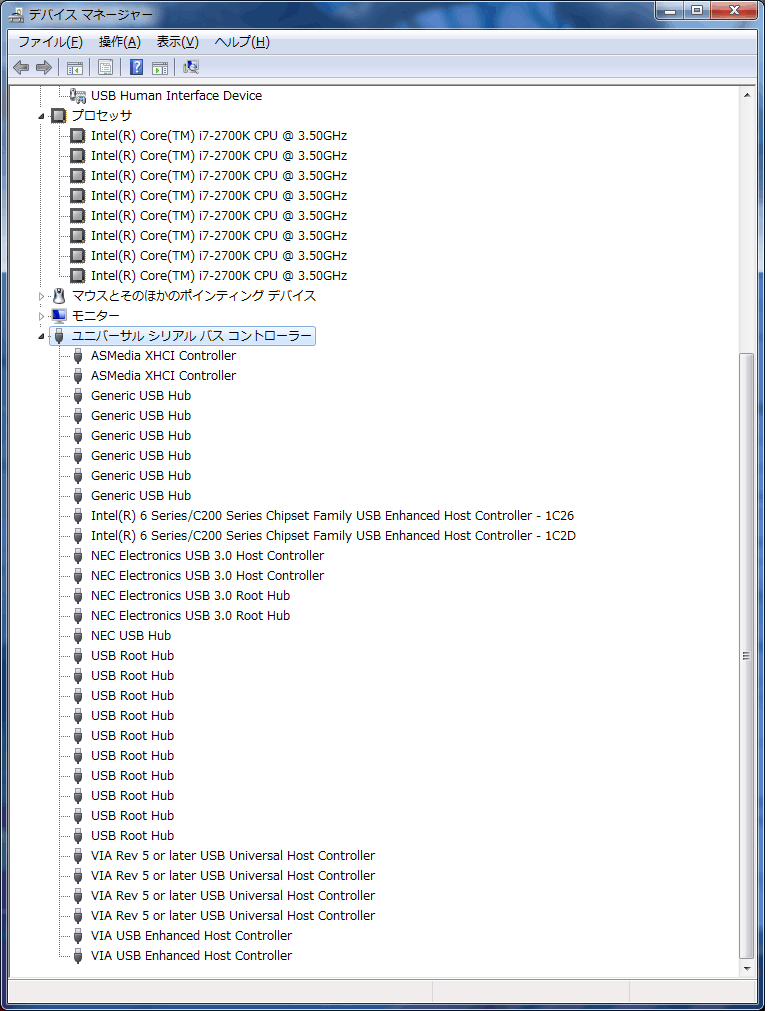Select the first Generic USB Hub entry

141,395
